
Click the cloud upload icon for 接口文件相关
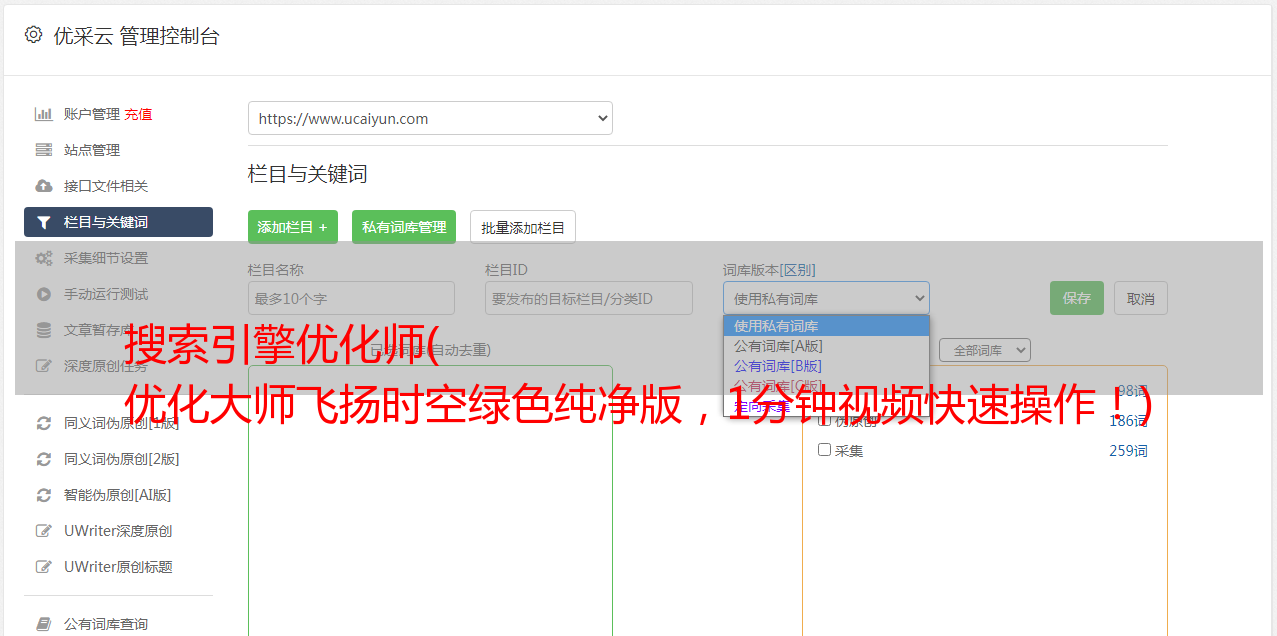click(44, 186)
